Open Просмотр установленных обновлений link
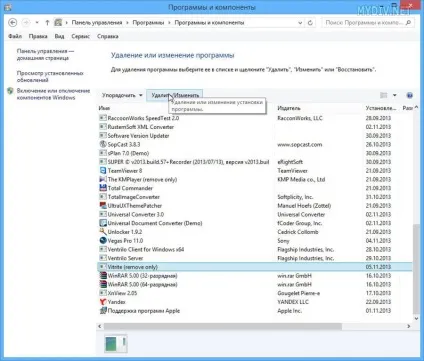This screenshot has width=424, height=361. click(50, 77)
